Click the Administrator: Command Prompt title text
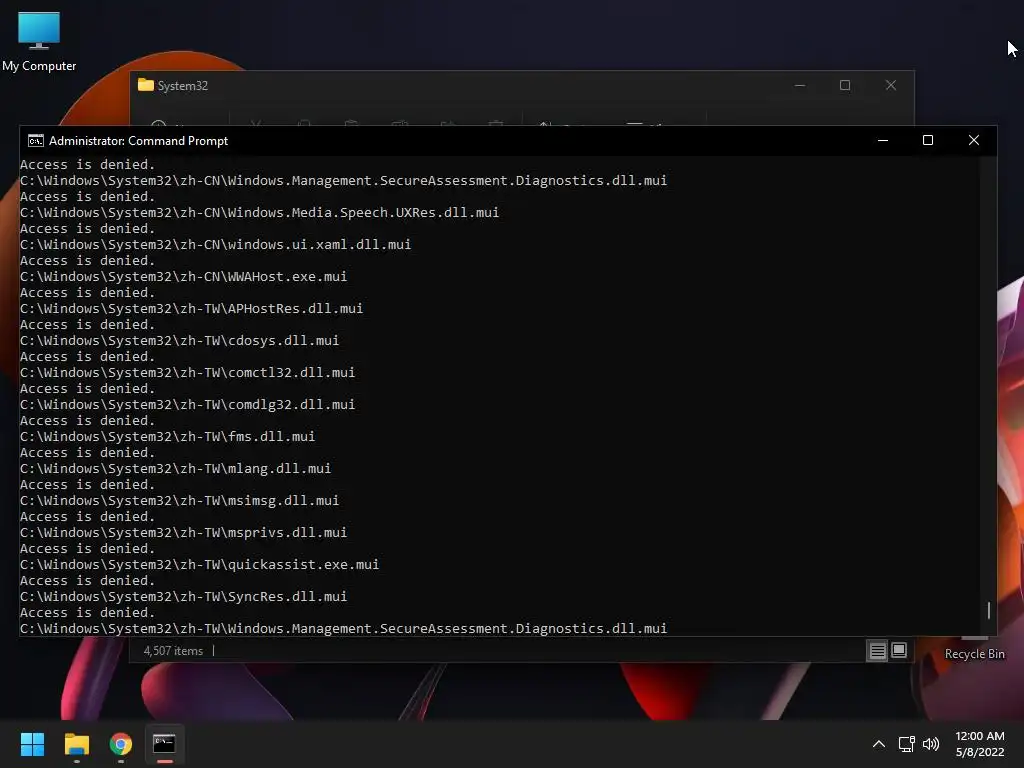This screenshot has height=768, width=1024. click(x=138, y=140)
